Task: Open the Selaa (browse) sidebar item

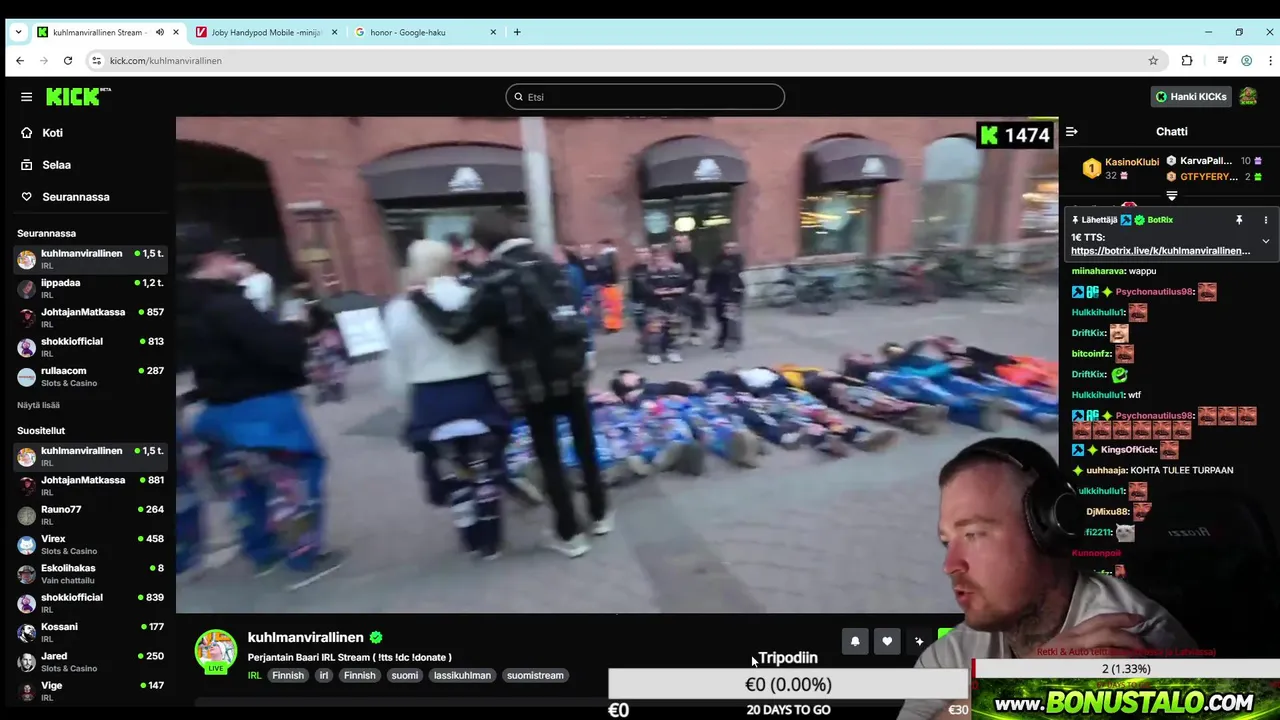Action: [x=56, y=165]
